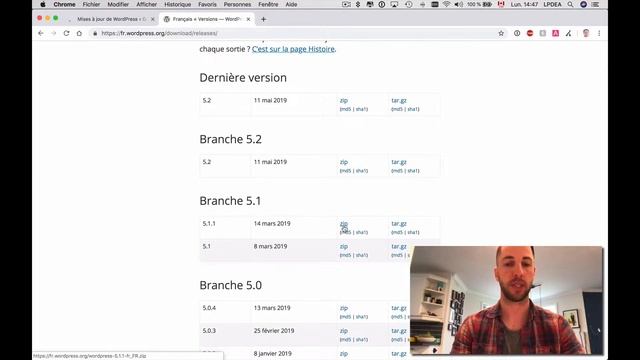Click the Chrome profile avatar icon

tap(586, 33)
